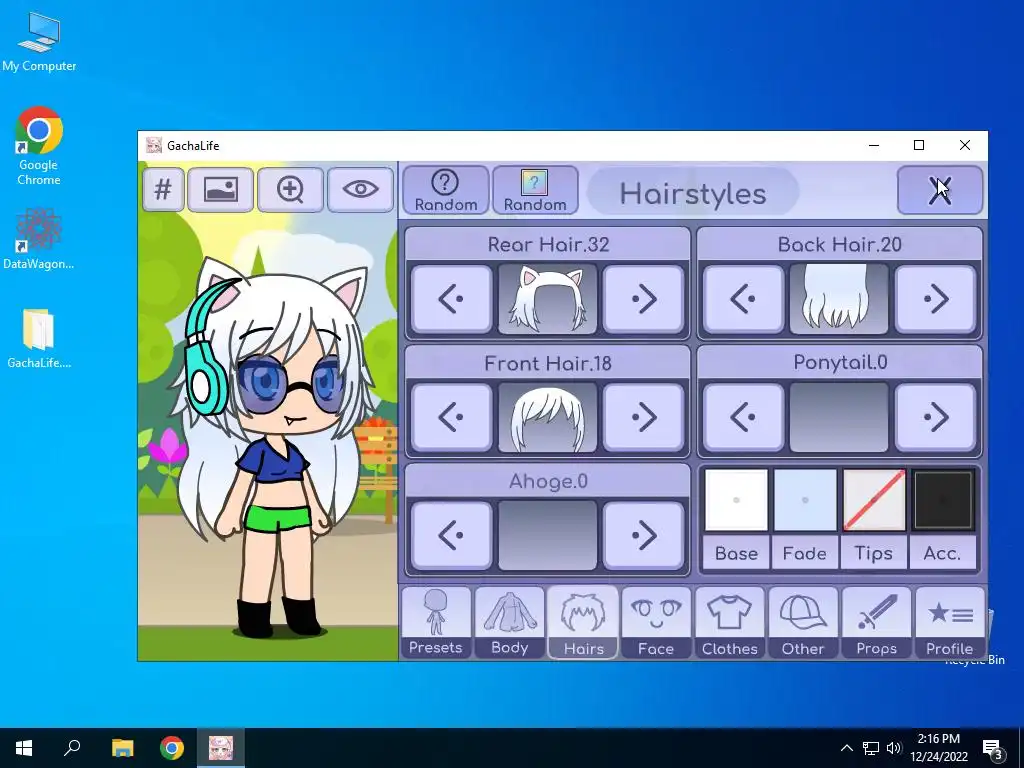The height and width of the screenshot is (768, 1024).
Task: Open the Clothes tab
Action: pyautogui.click(x=729, y=622)
